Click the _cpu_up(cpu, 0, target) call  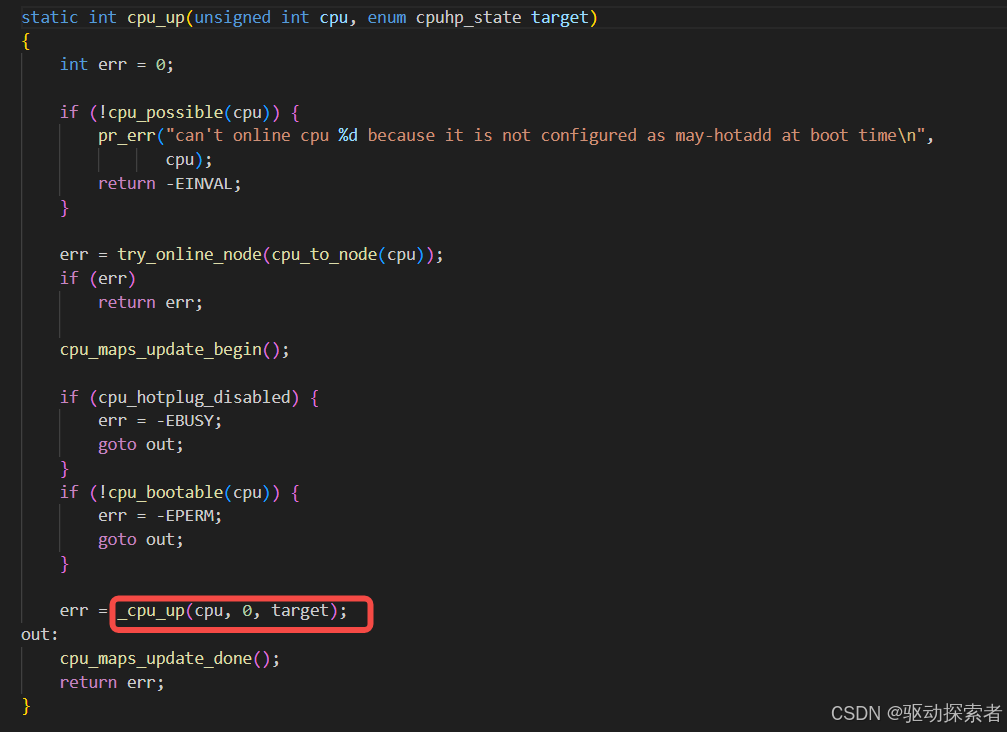pyautogui.click(x=232, y=611)
